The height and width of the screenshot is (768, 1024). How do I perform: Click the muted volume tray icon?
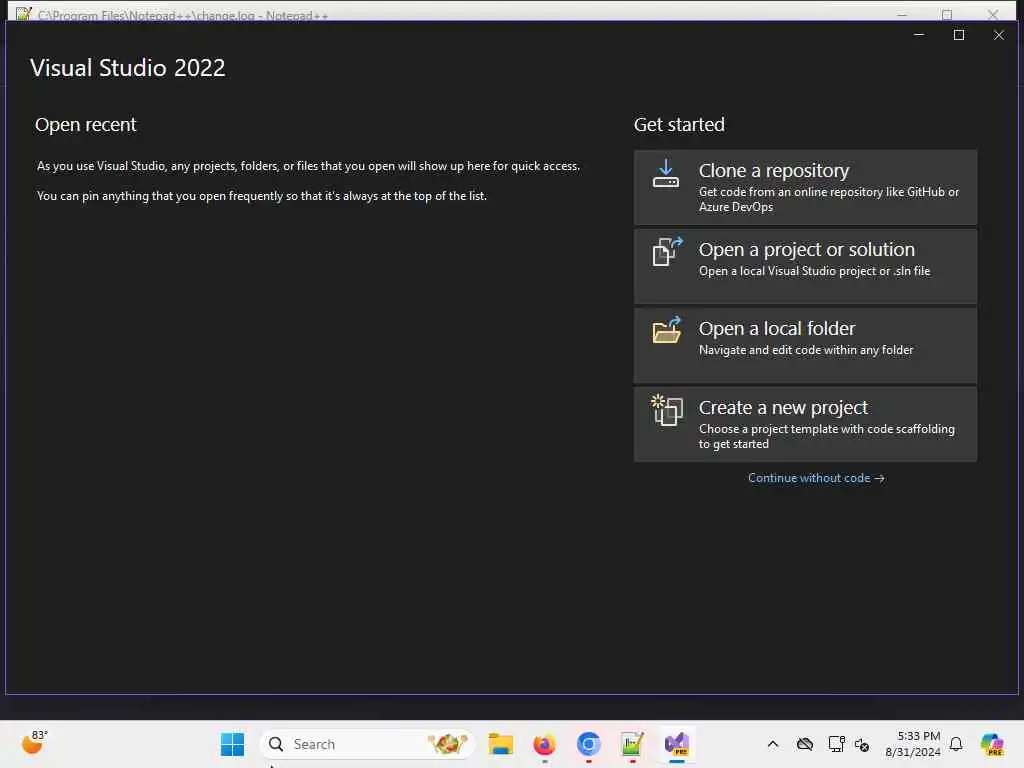point(862,744)
